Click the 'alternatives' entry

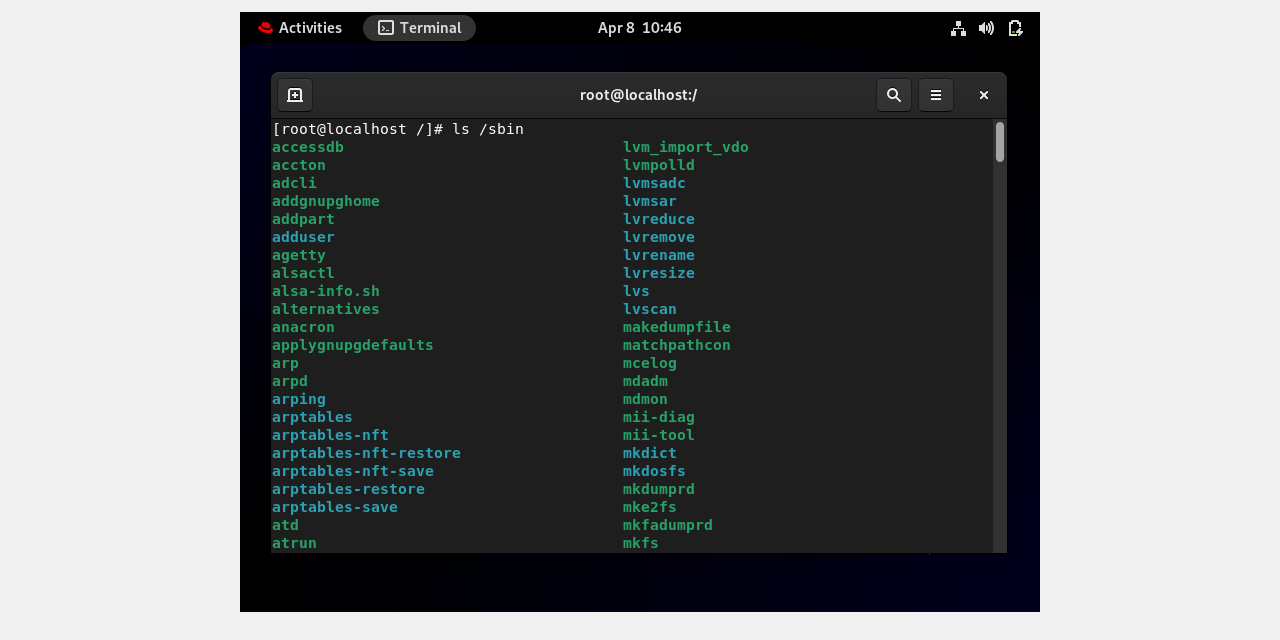pyautogui.click(x=326, y=309)
